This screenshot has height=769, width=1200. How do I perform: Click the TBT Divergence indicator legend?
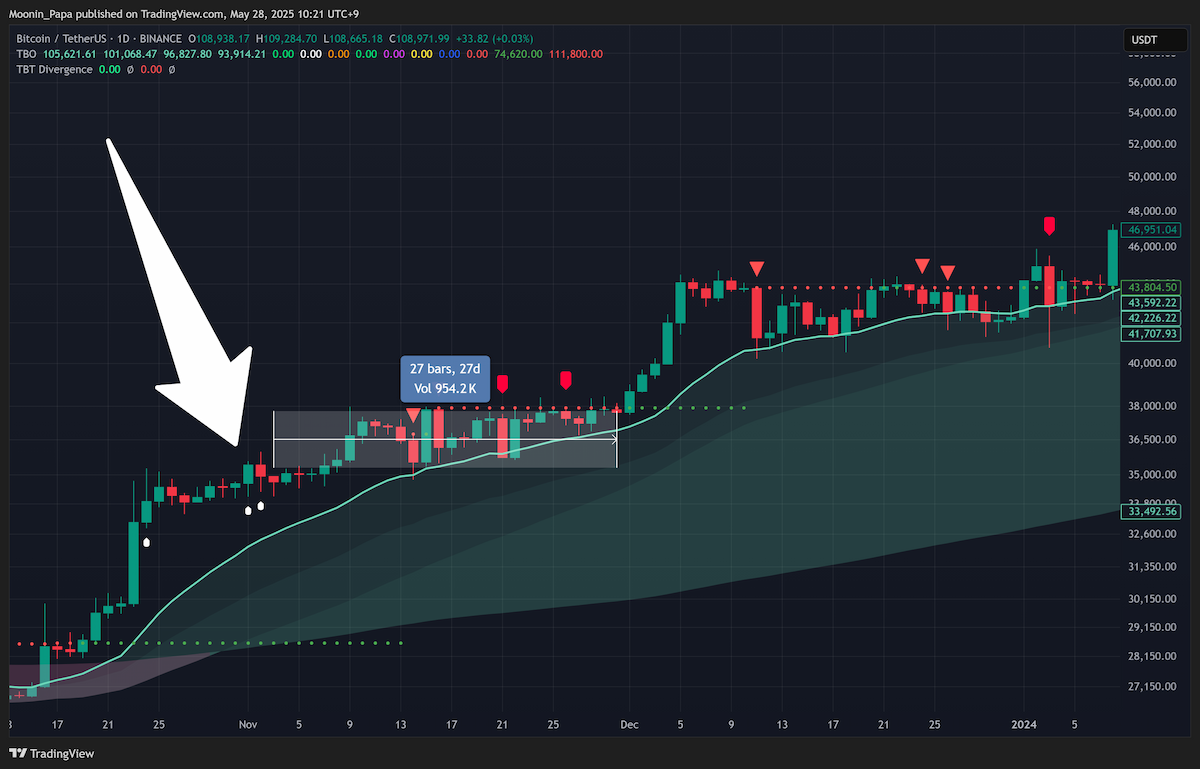[54, 69]
